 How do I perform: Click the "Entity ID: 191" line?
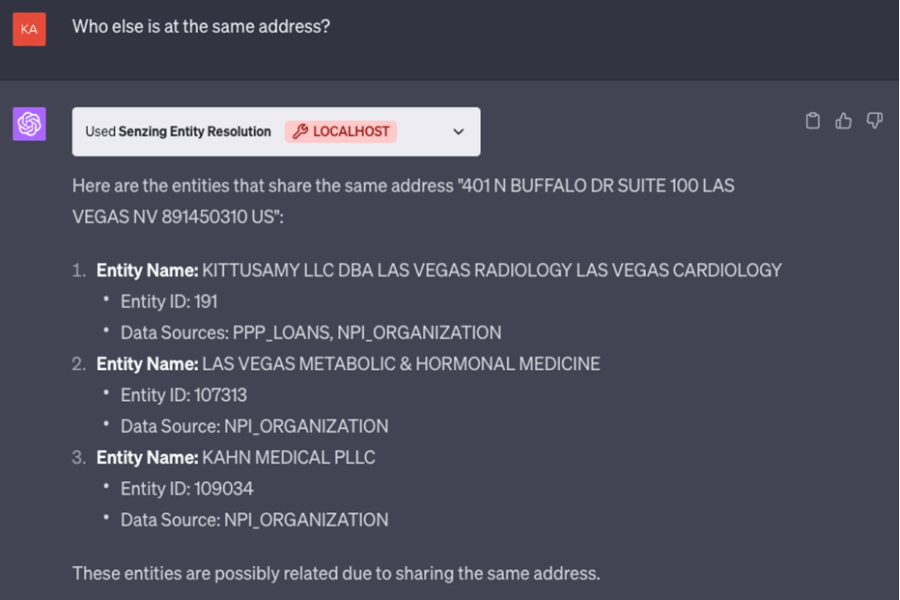(169, 301)
